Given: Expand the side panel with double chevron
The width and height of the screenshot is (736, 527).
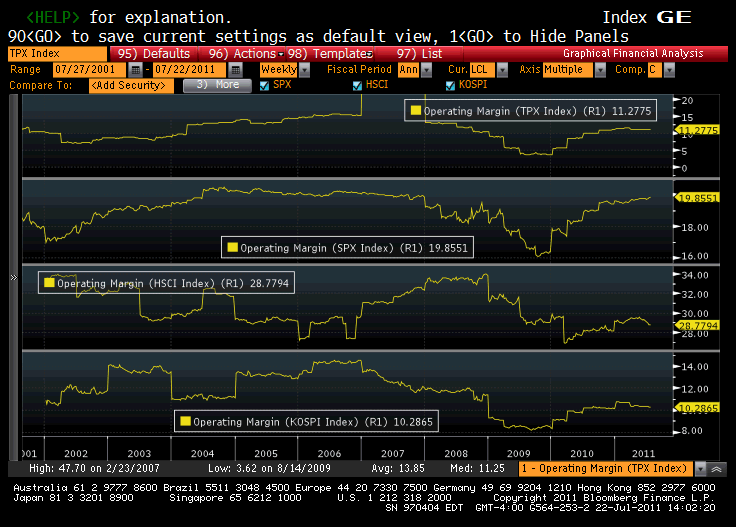Looking at the screenshot, I should coord(14,277).
